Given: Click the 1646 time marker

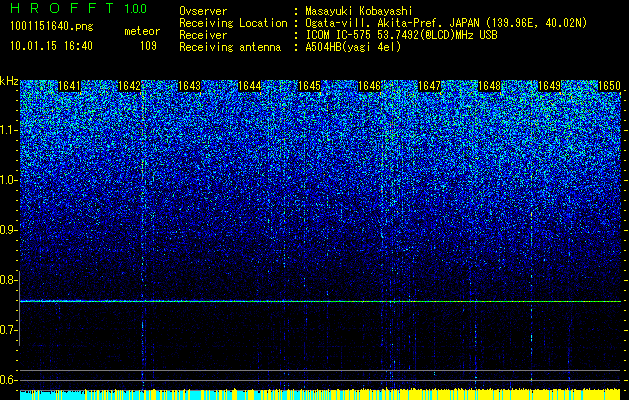Looking at the screenshot, I should pos(369,86).
